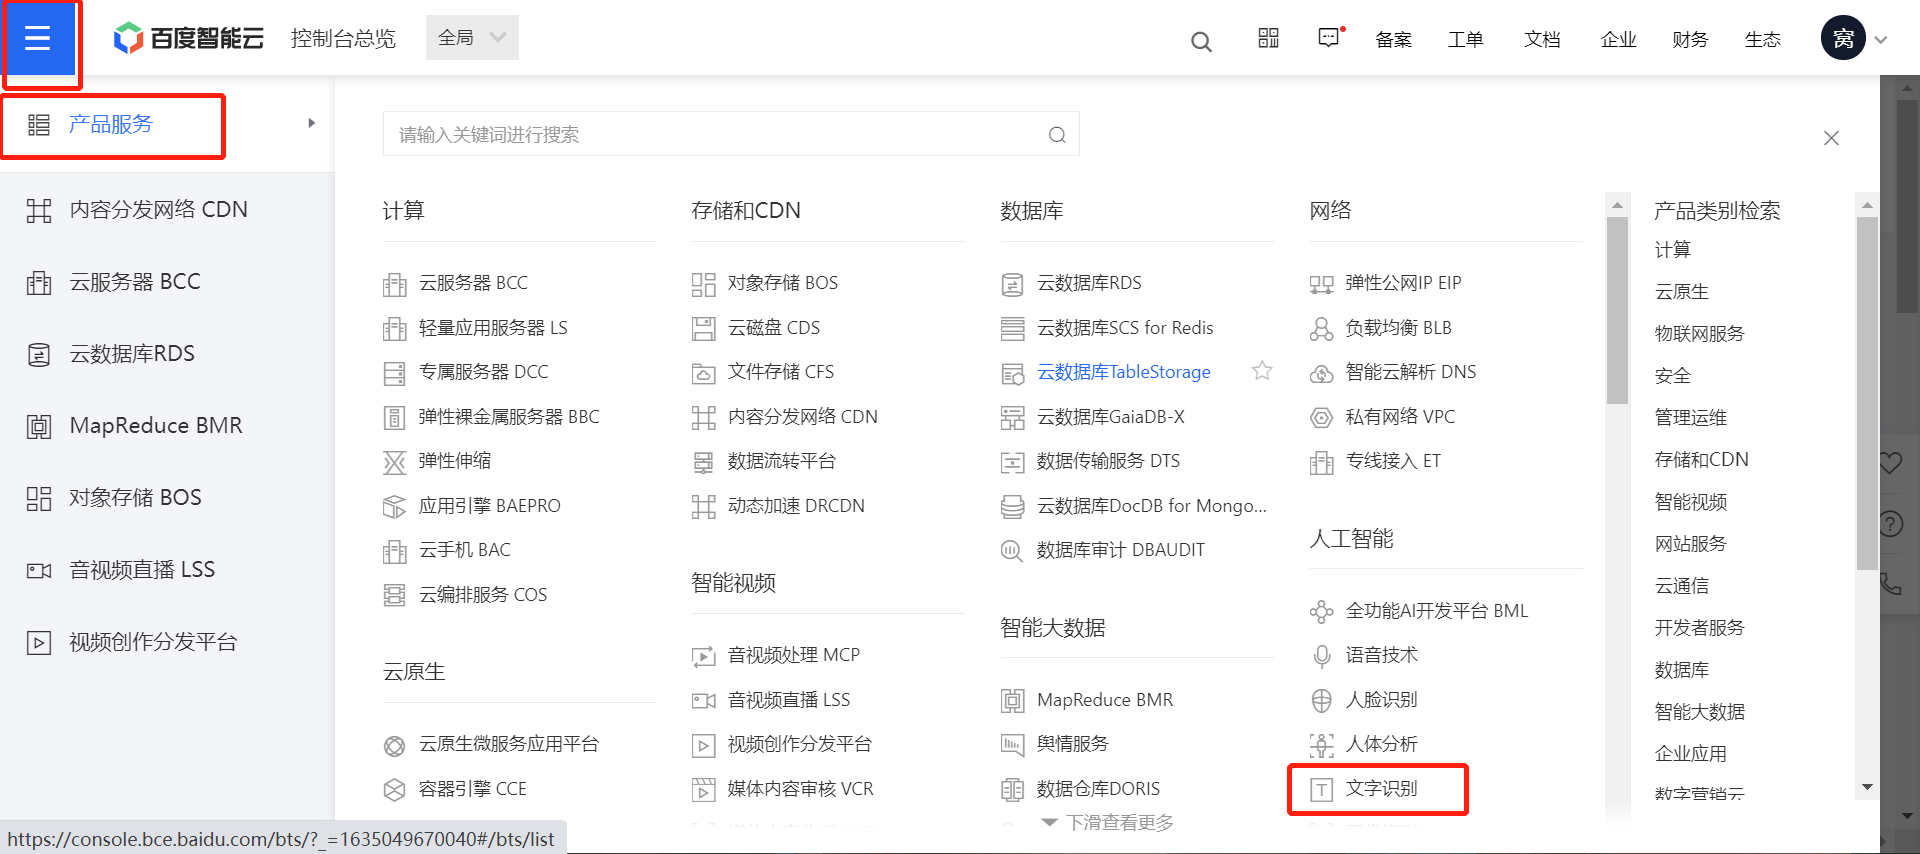Open 弹性公网IP EIP
The image size is (1920, 854).
point(1403,283)
